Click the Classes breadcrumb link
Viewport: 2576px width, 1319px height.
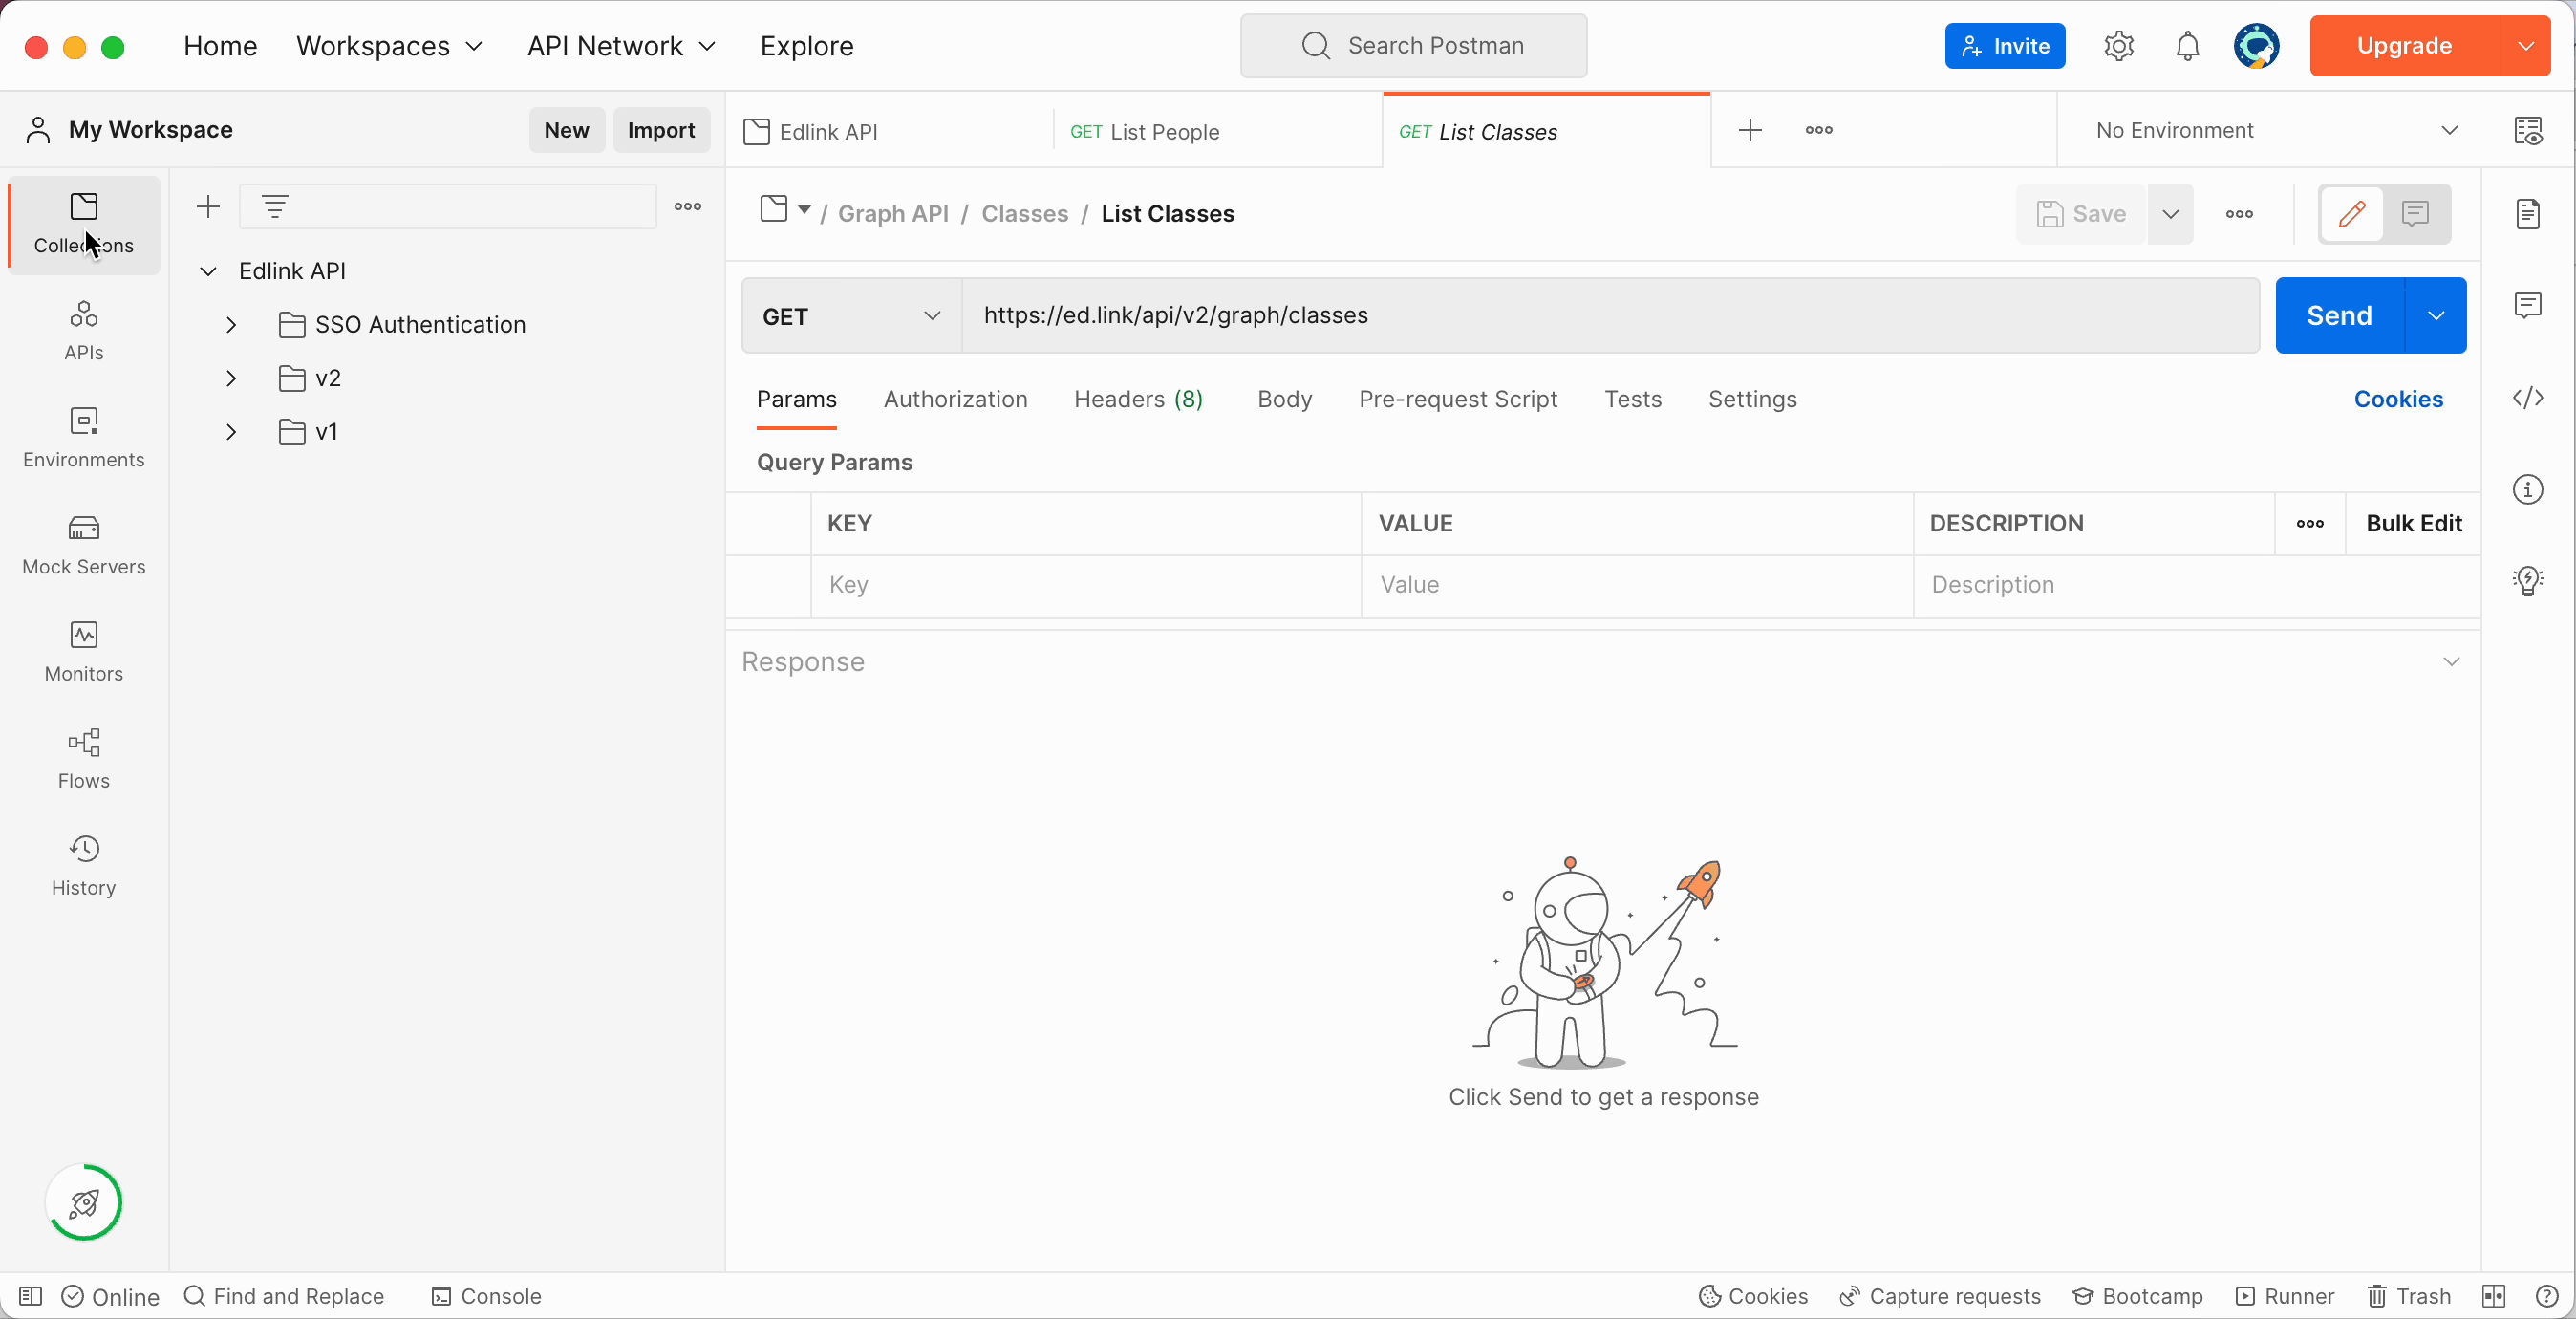point(1024,214)
